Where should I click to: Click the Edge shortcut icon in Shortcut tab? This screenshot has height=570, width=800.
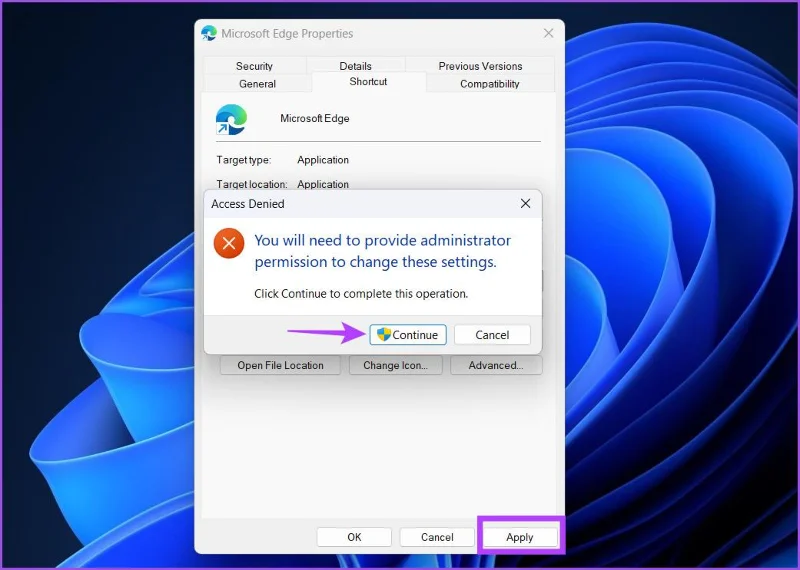click(231, 119)
